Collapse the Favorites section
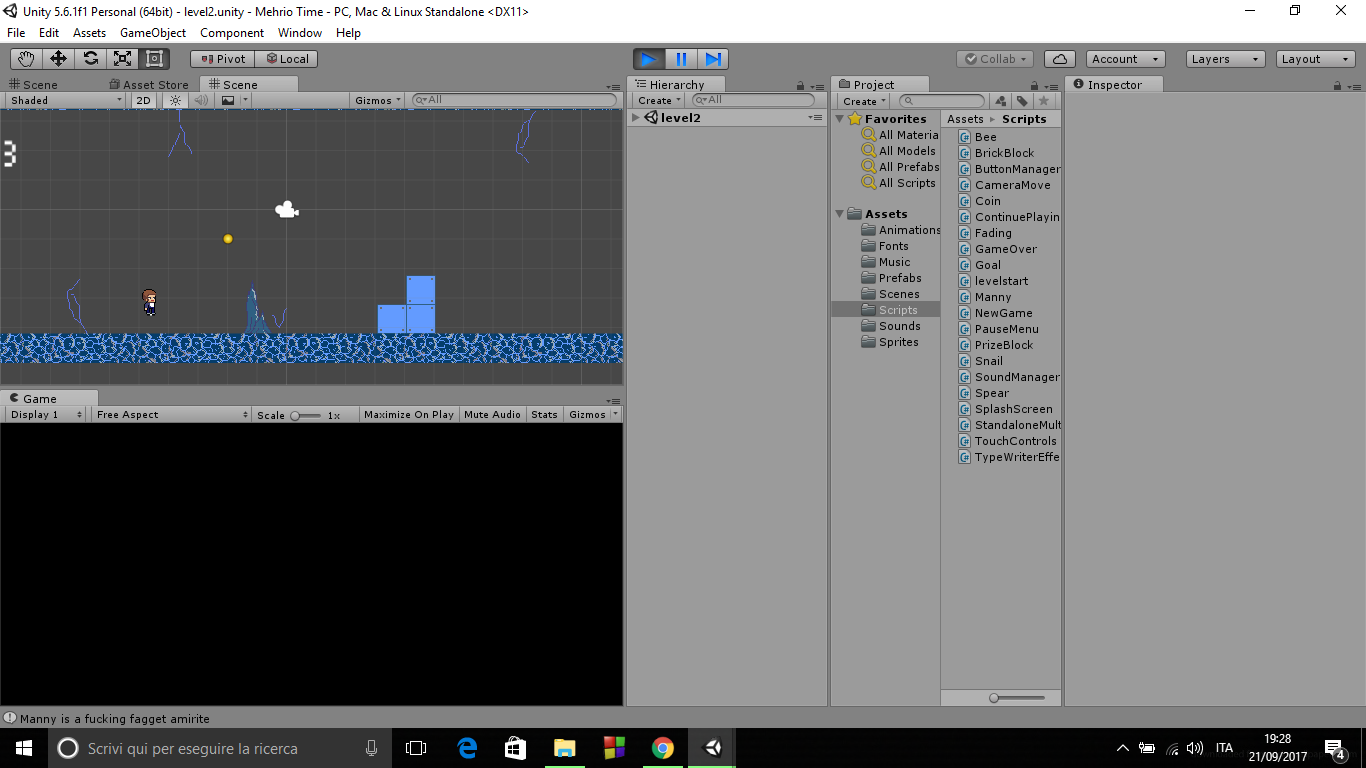This screenshot has height=768, width=1366. 840,119
